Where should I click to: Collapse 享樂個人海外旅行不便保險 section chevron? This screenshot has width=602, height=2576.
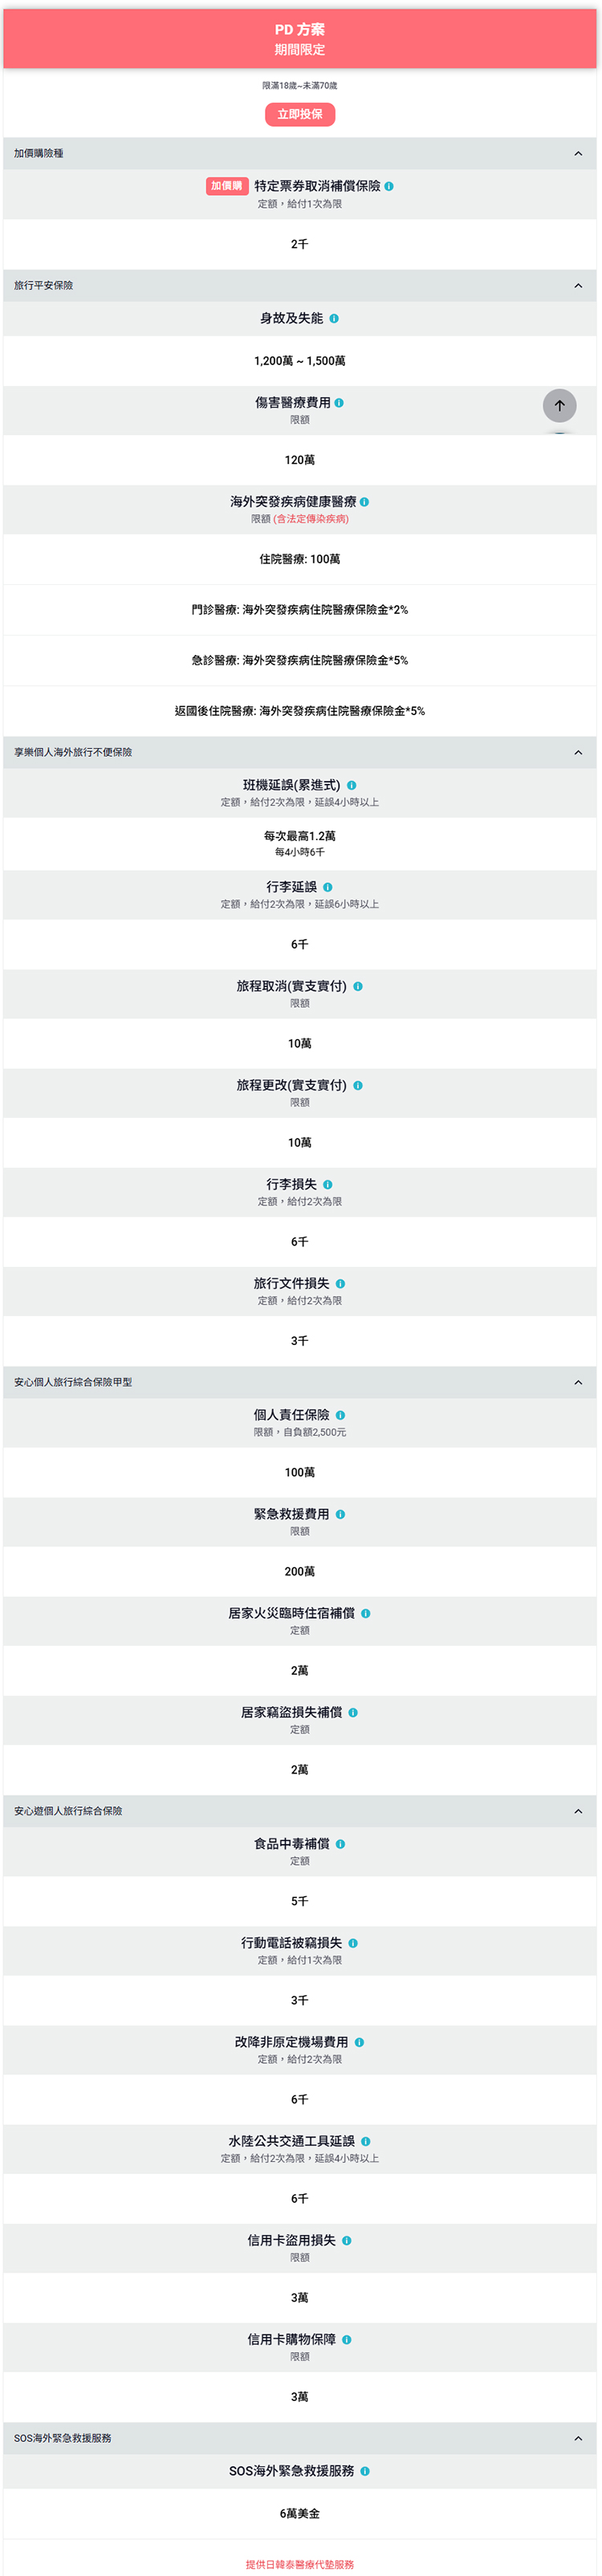click(x=578, y=753)
